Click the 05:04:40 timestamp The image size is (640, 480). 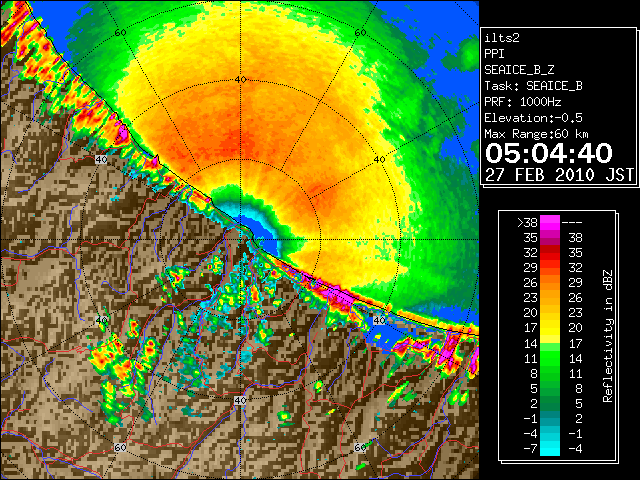(549, 153)
